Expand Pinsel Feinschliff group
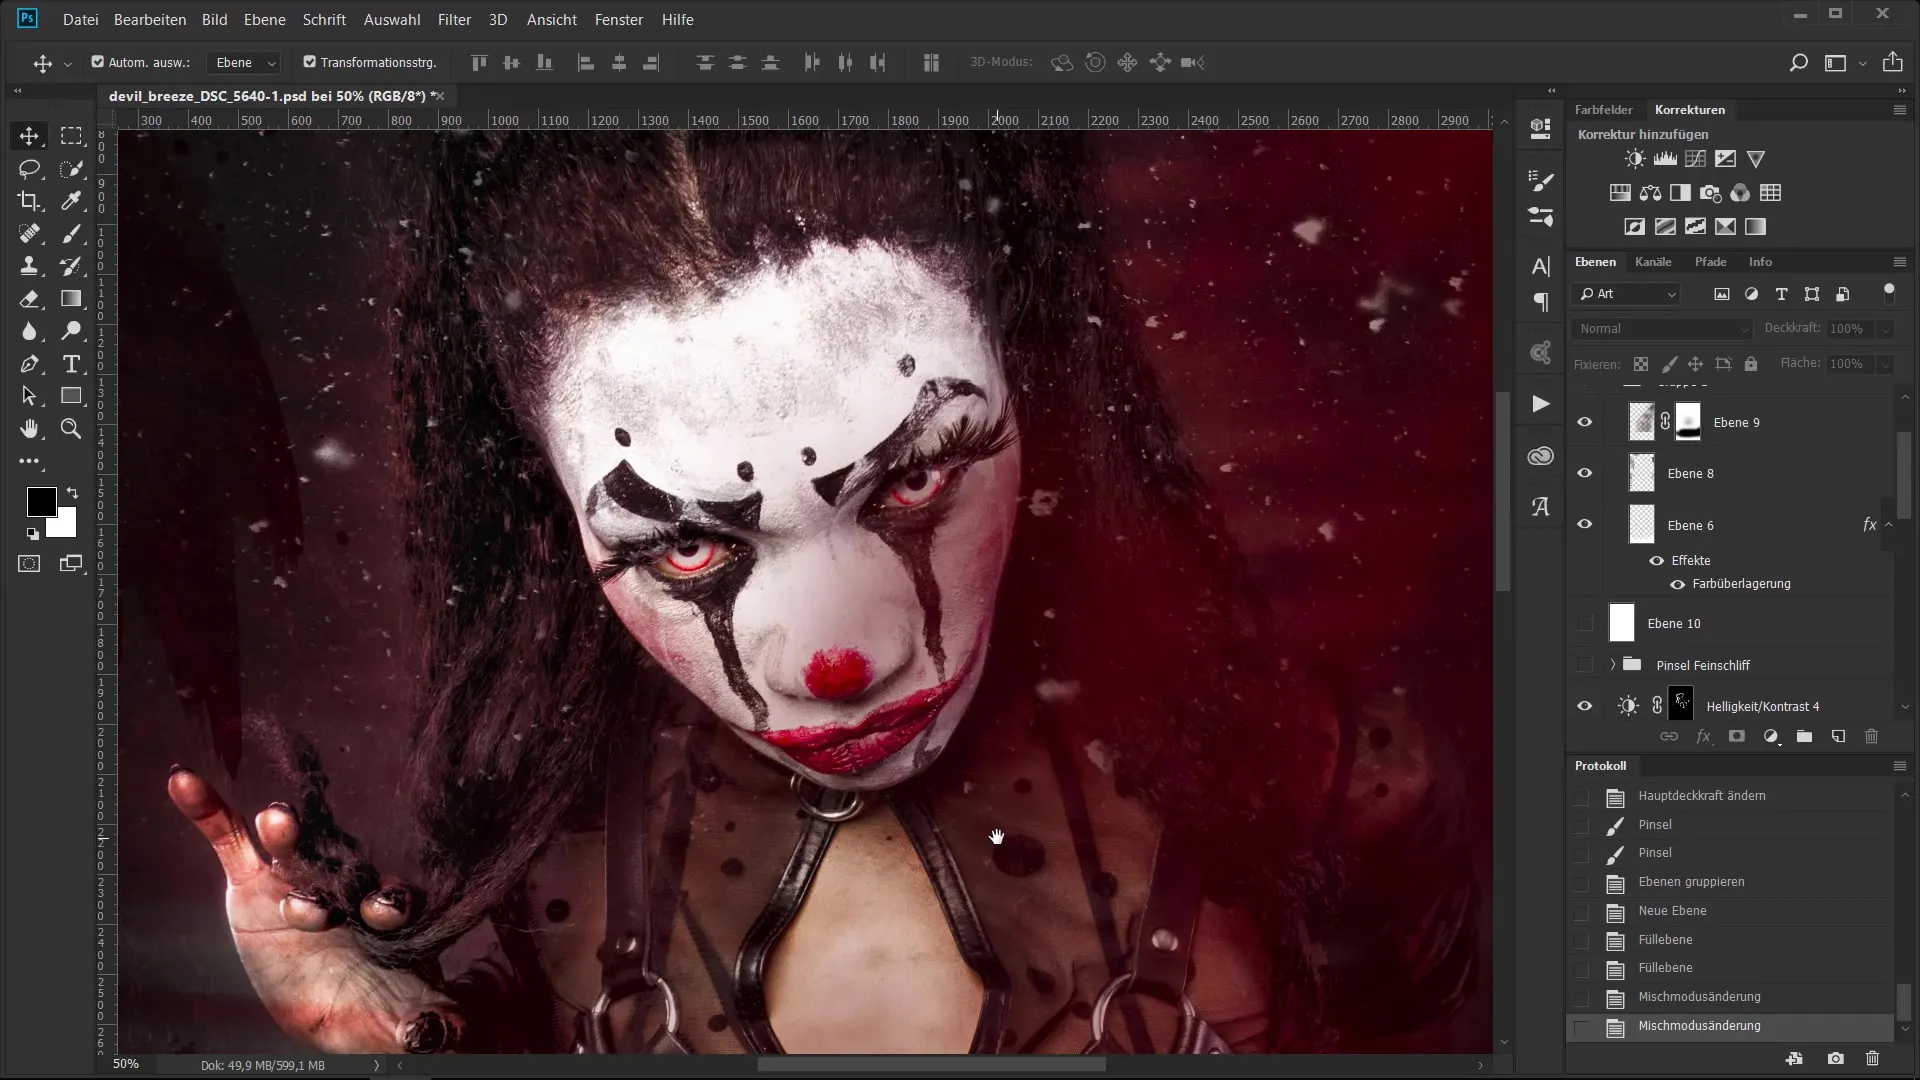The width and height of the screenshot is (1920, 1080). (1612, 665)
